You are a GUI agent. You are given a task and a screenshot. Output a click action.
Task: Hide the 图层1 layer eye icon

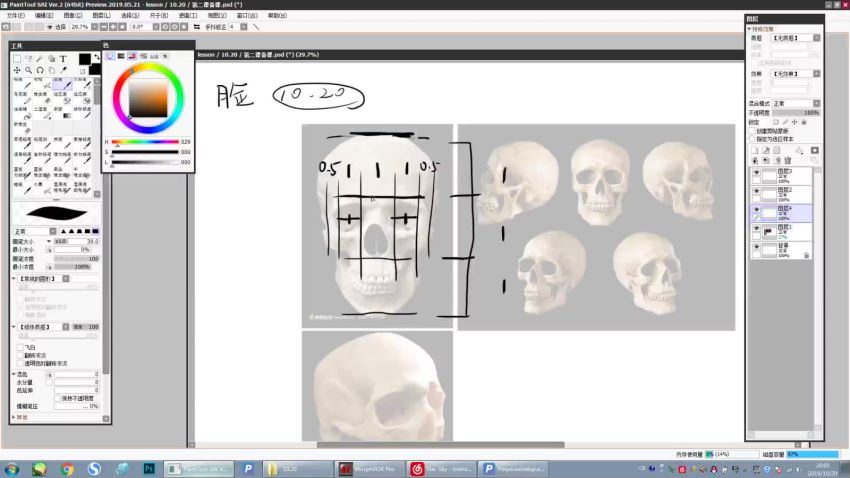756,228
